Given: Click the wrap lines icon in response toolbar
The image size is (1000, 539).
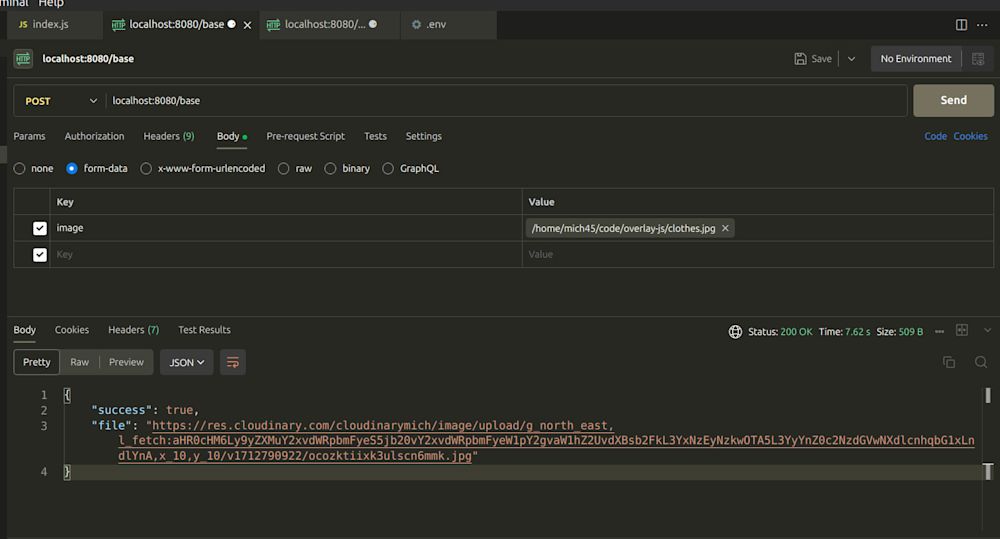Looking at the screenshot, I should pos(233,362).
